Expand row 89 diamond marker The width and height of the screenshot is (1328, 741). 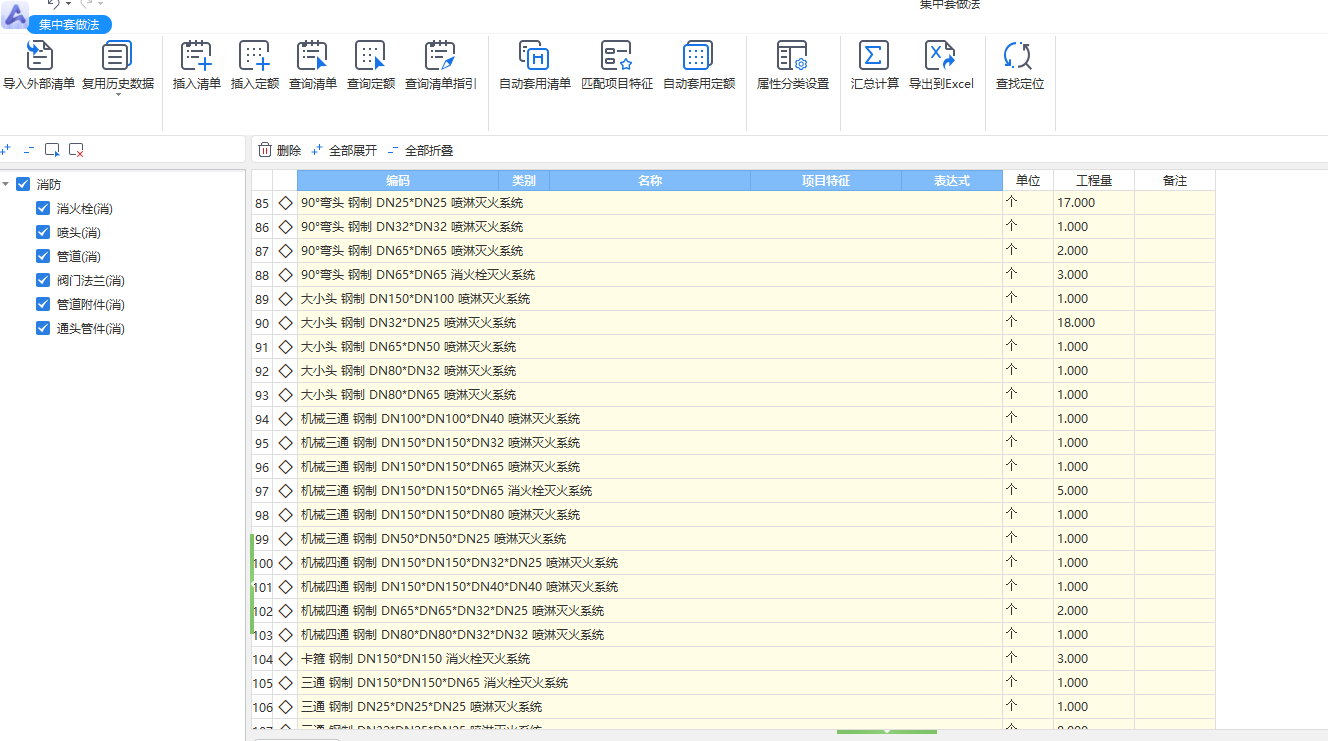(285, 299)
